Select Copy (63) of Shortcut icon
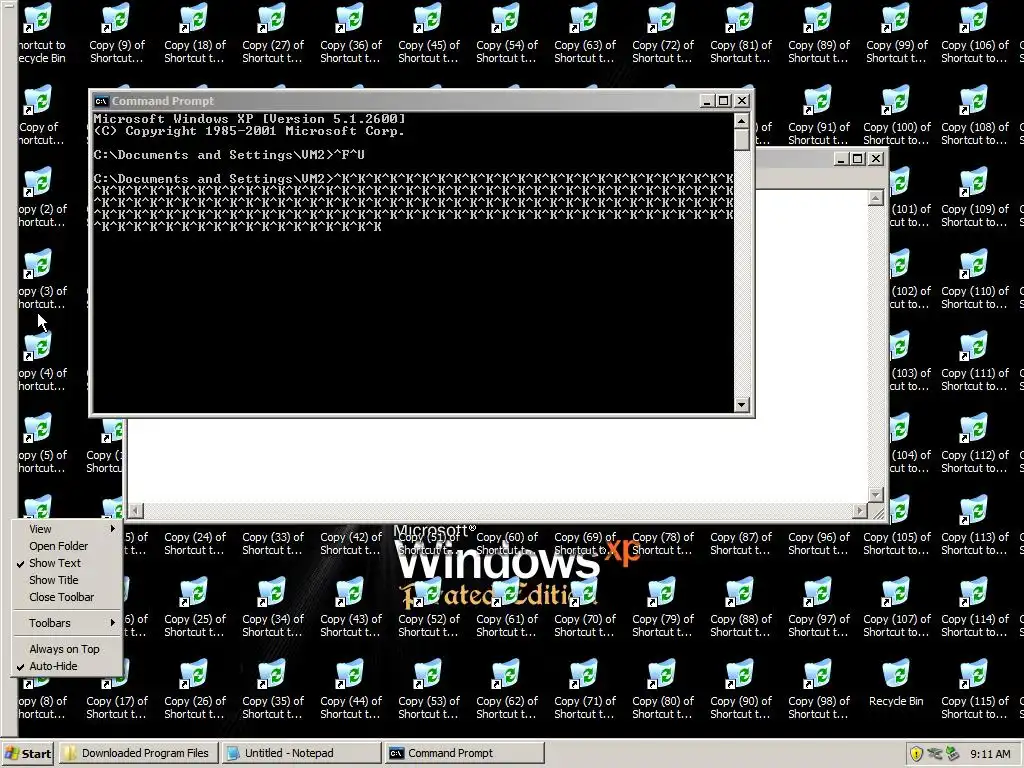This screenshot has width=1024, height=768. click(x=584, y=32)
